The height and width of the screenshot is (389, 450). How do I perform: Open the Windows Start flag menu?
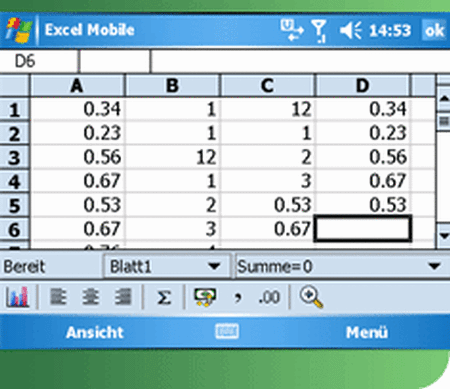19,30
